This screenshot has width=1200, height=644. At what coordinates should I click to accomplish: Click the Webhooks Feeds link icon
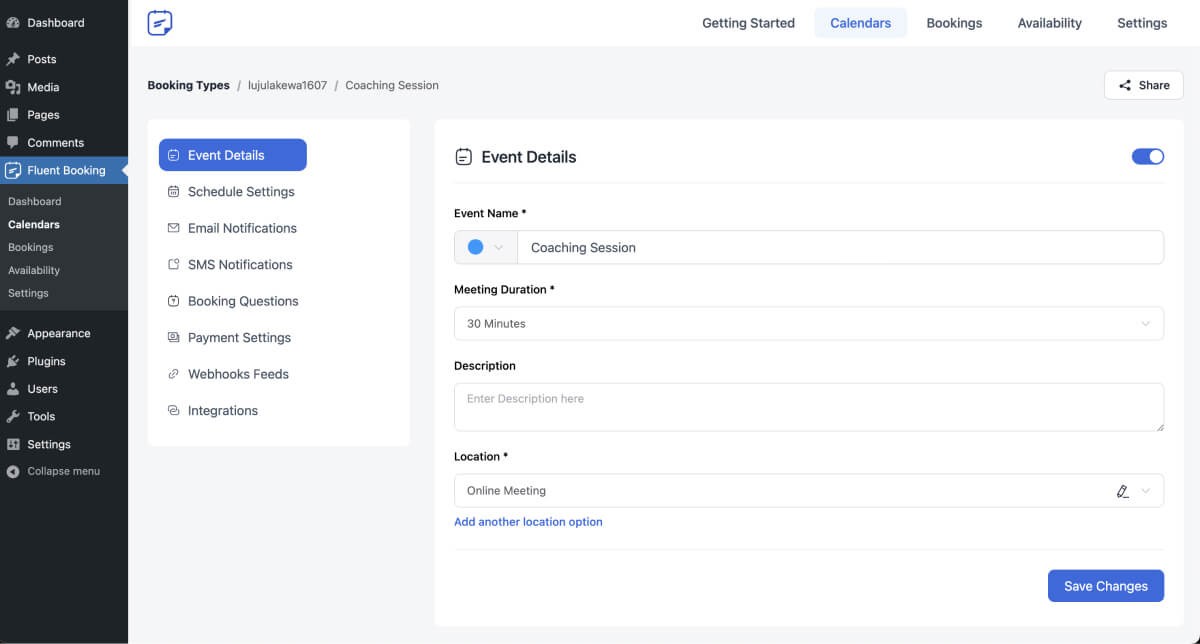pos(173,374)
